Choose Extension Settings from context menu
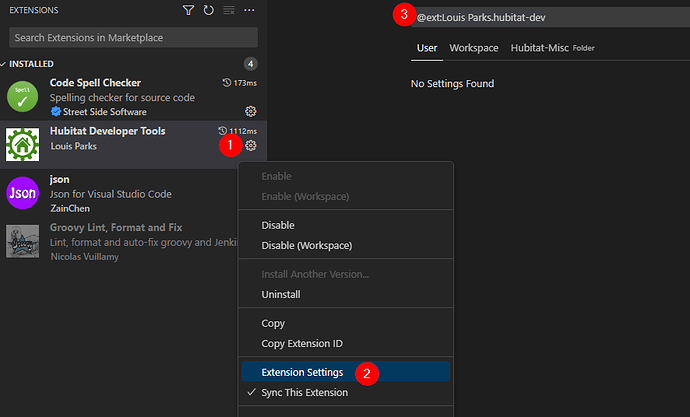This screenshot has height=417, width=690. coord(302,372)
